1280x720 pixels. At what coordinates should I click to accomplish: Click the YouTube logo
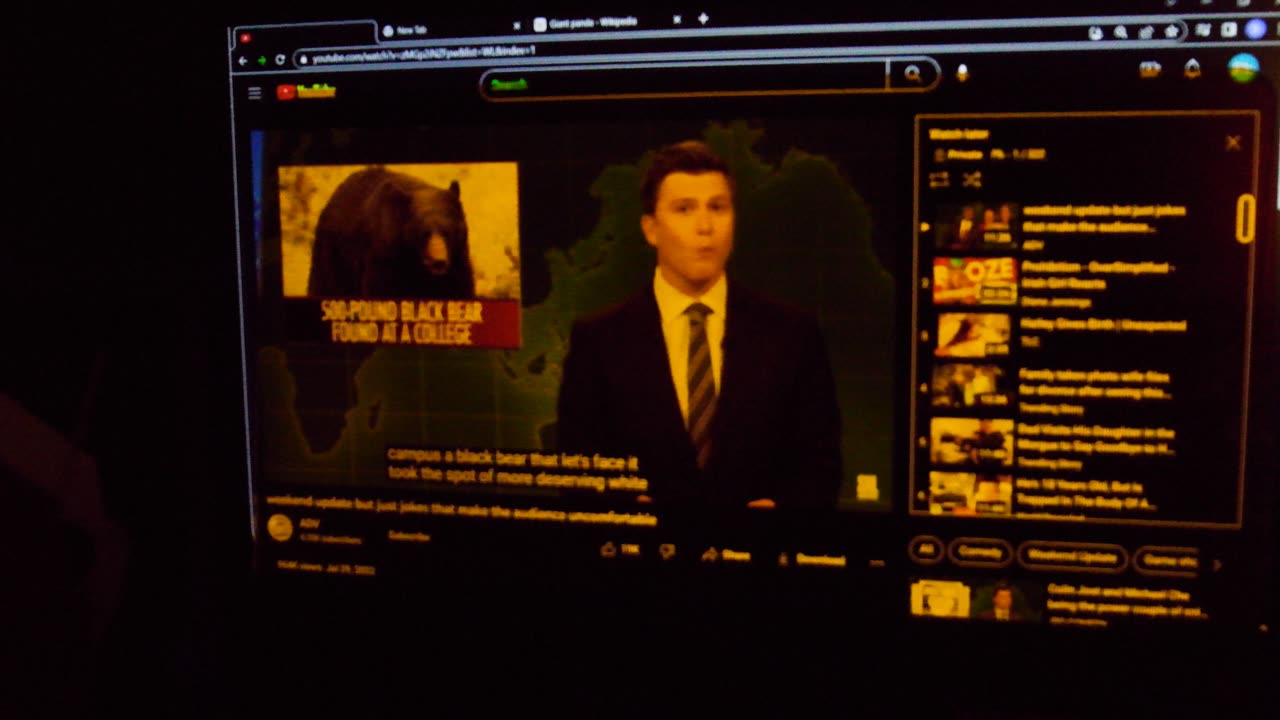tap(306, 92)
